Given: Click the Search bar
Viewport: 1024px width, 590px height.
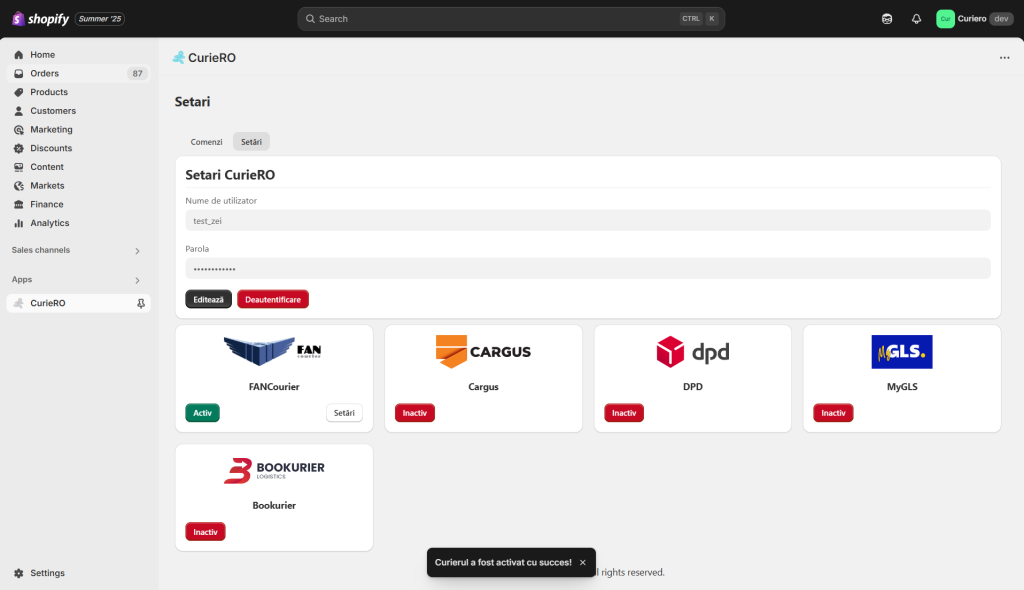Looking at the screenshot, I should click(511, 19).
